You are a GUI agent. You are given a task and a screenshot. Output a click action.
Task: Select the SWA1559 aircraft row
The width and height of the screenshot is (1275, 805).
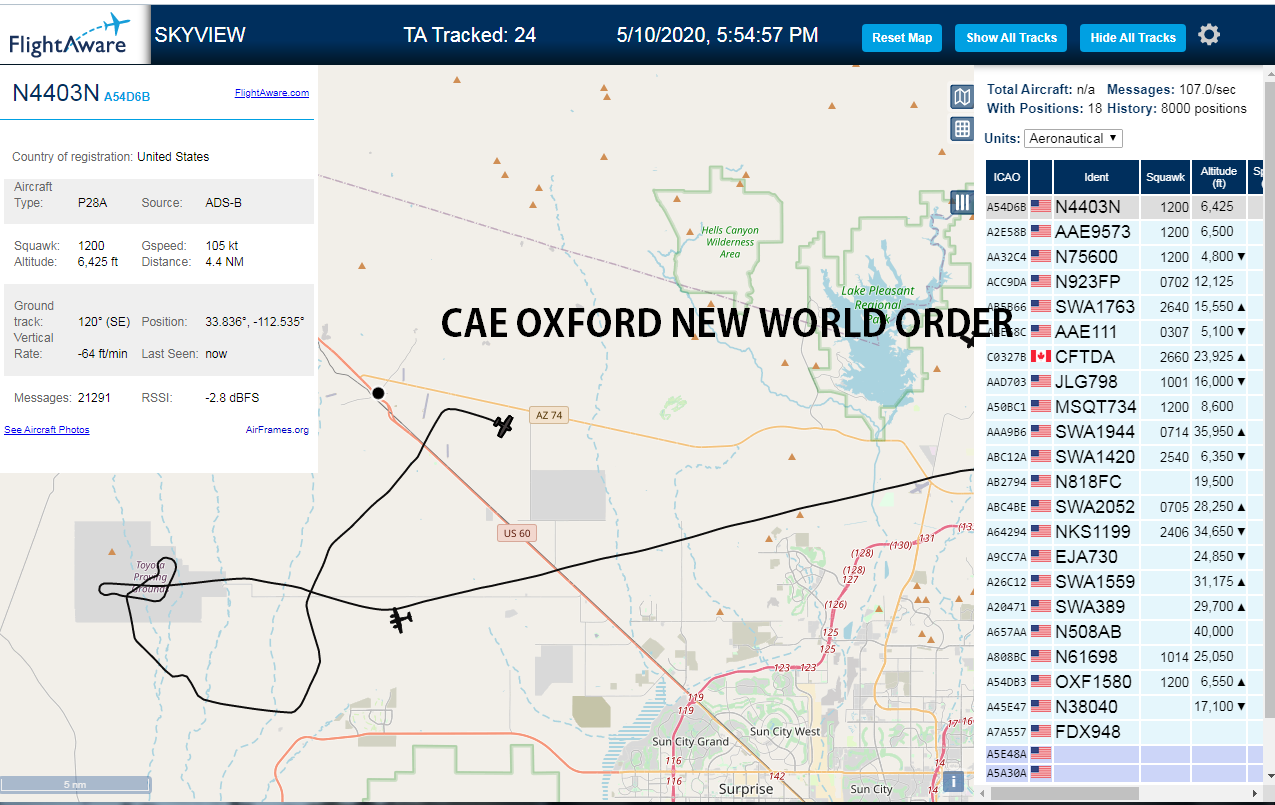(1123, 582)
